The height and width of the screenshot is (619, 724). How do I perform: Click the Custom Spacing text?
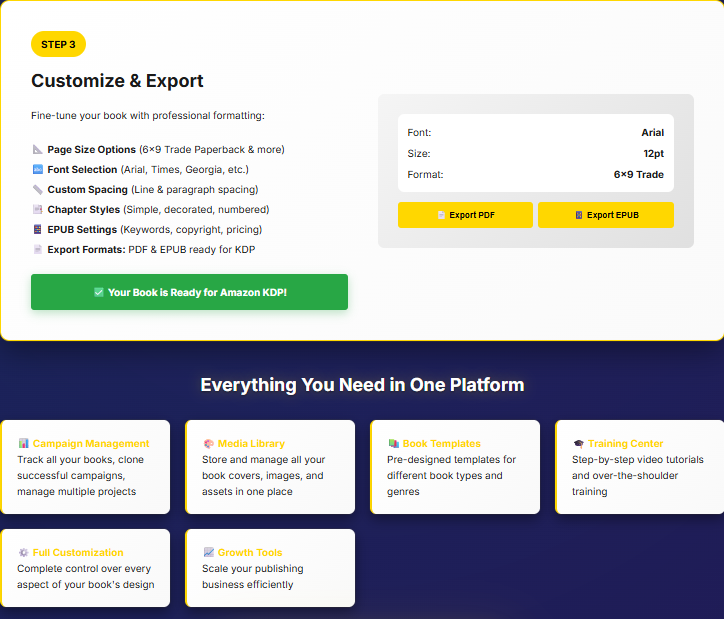(x=87, y=190)
